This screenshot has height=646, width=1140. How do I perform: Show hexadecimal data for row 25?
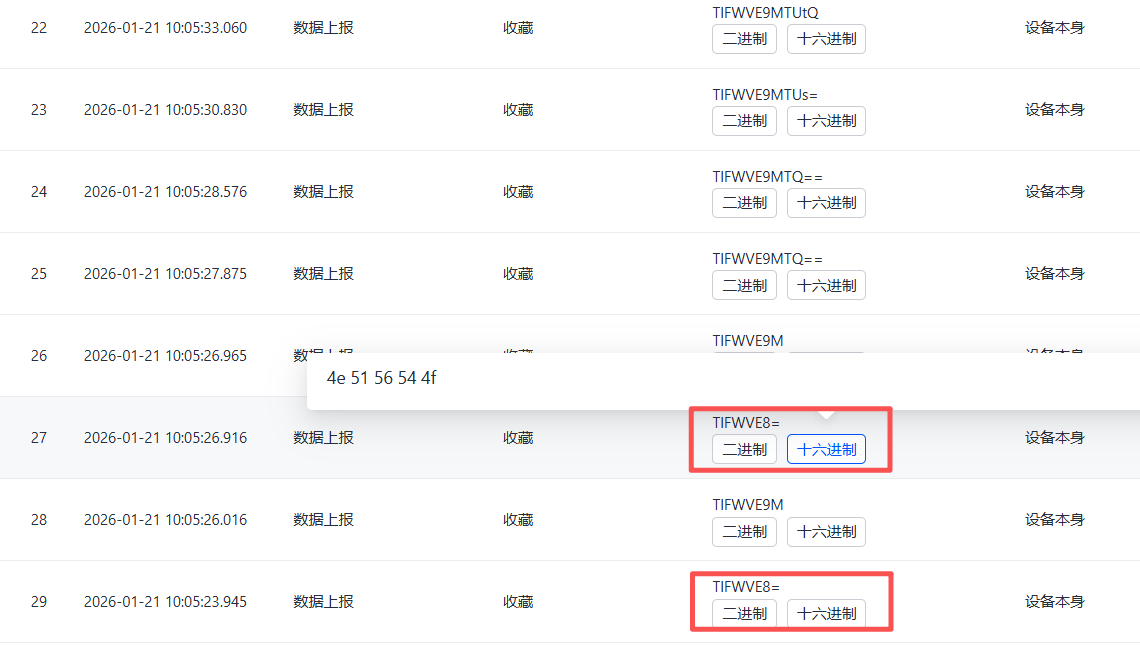826,285
